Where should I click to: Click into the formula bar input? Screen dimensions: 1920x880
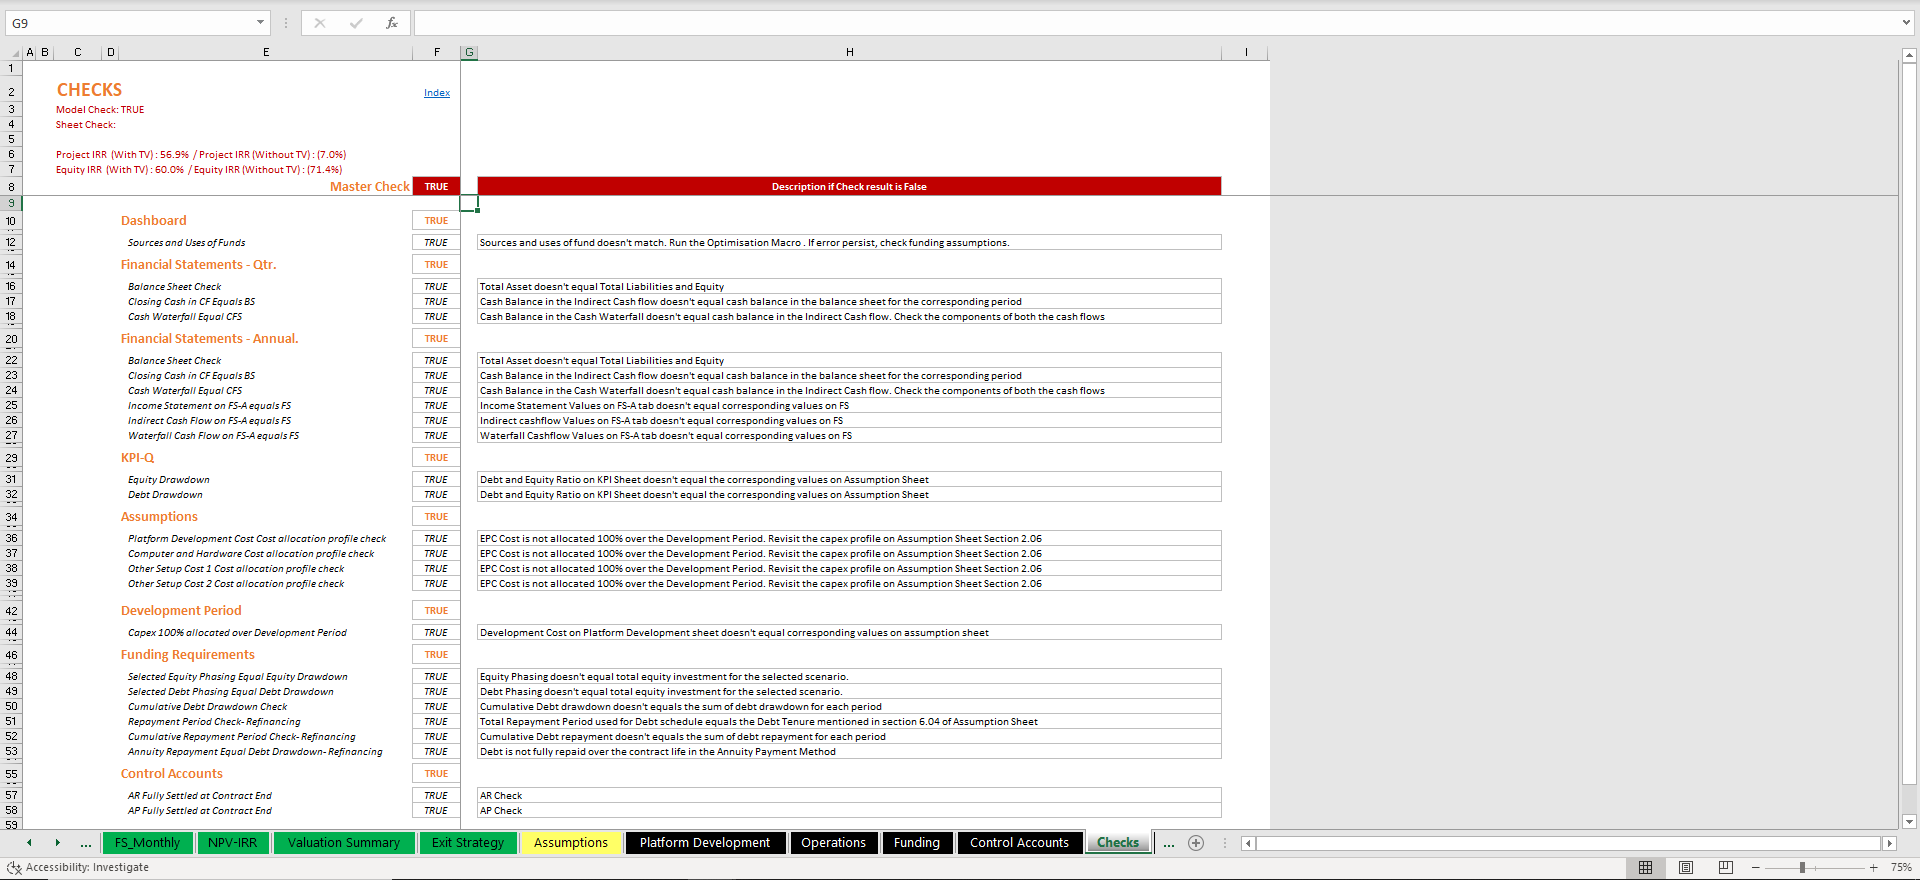1155,23
